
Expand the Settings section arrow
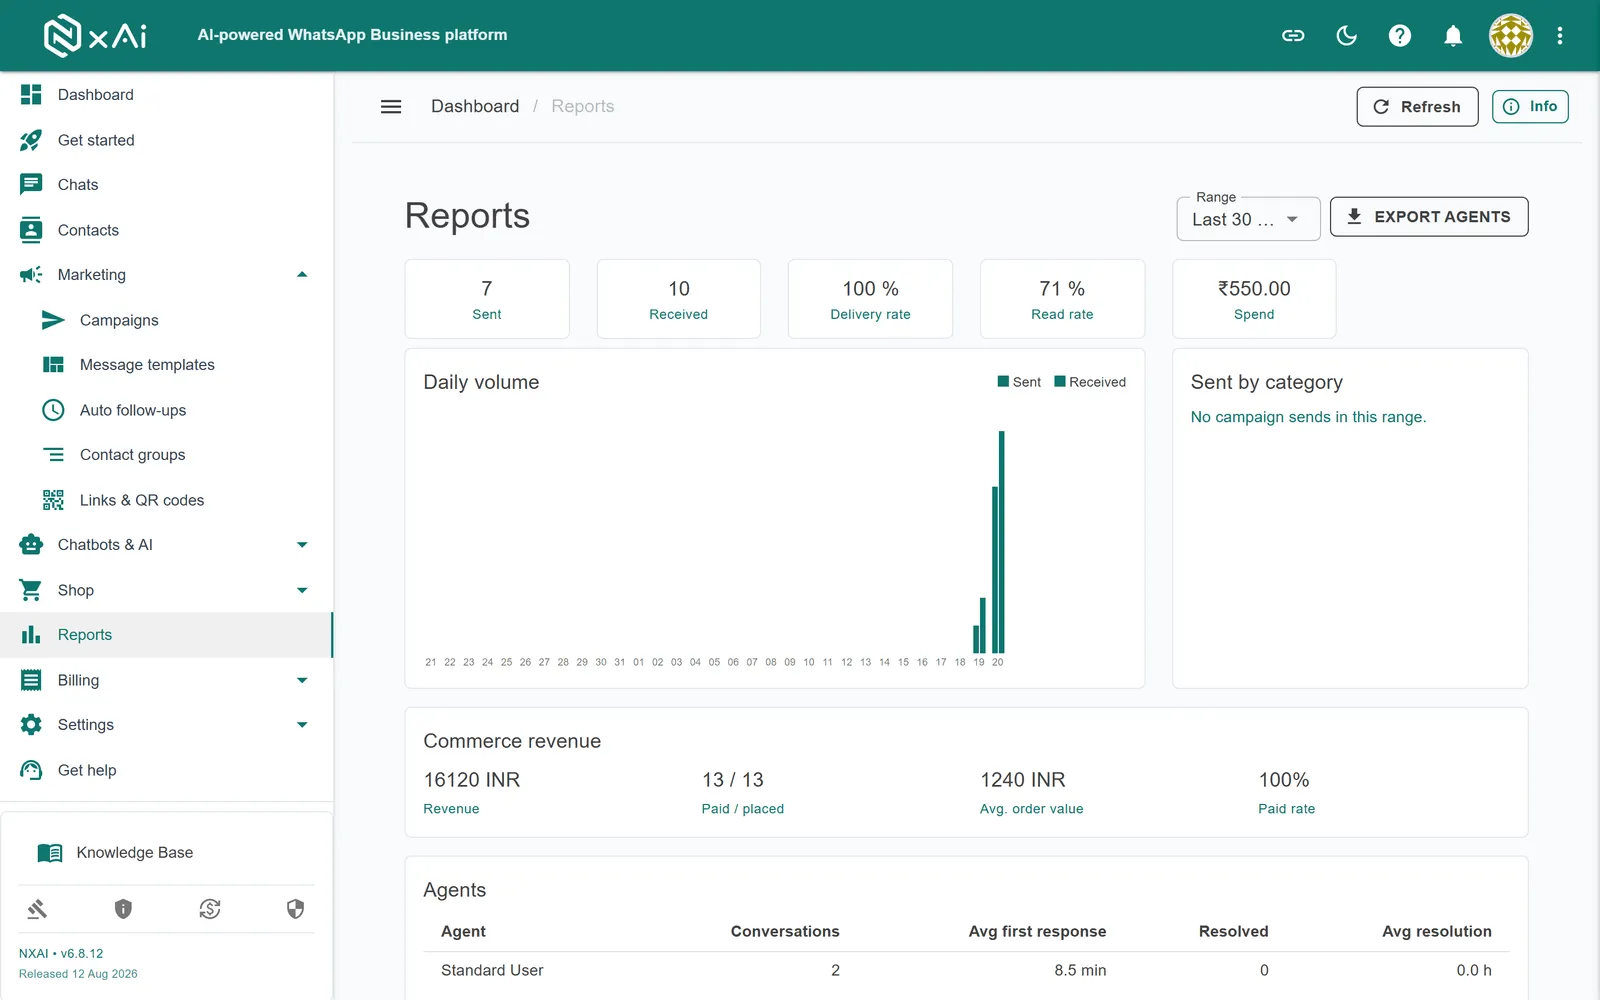coord(302,725)
